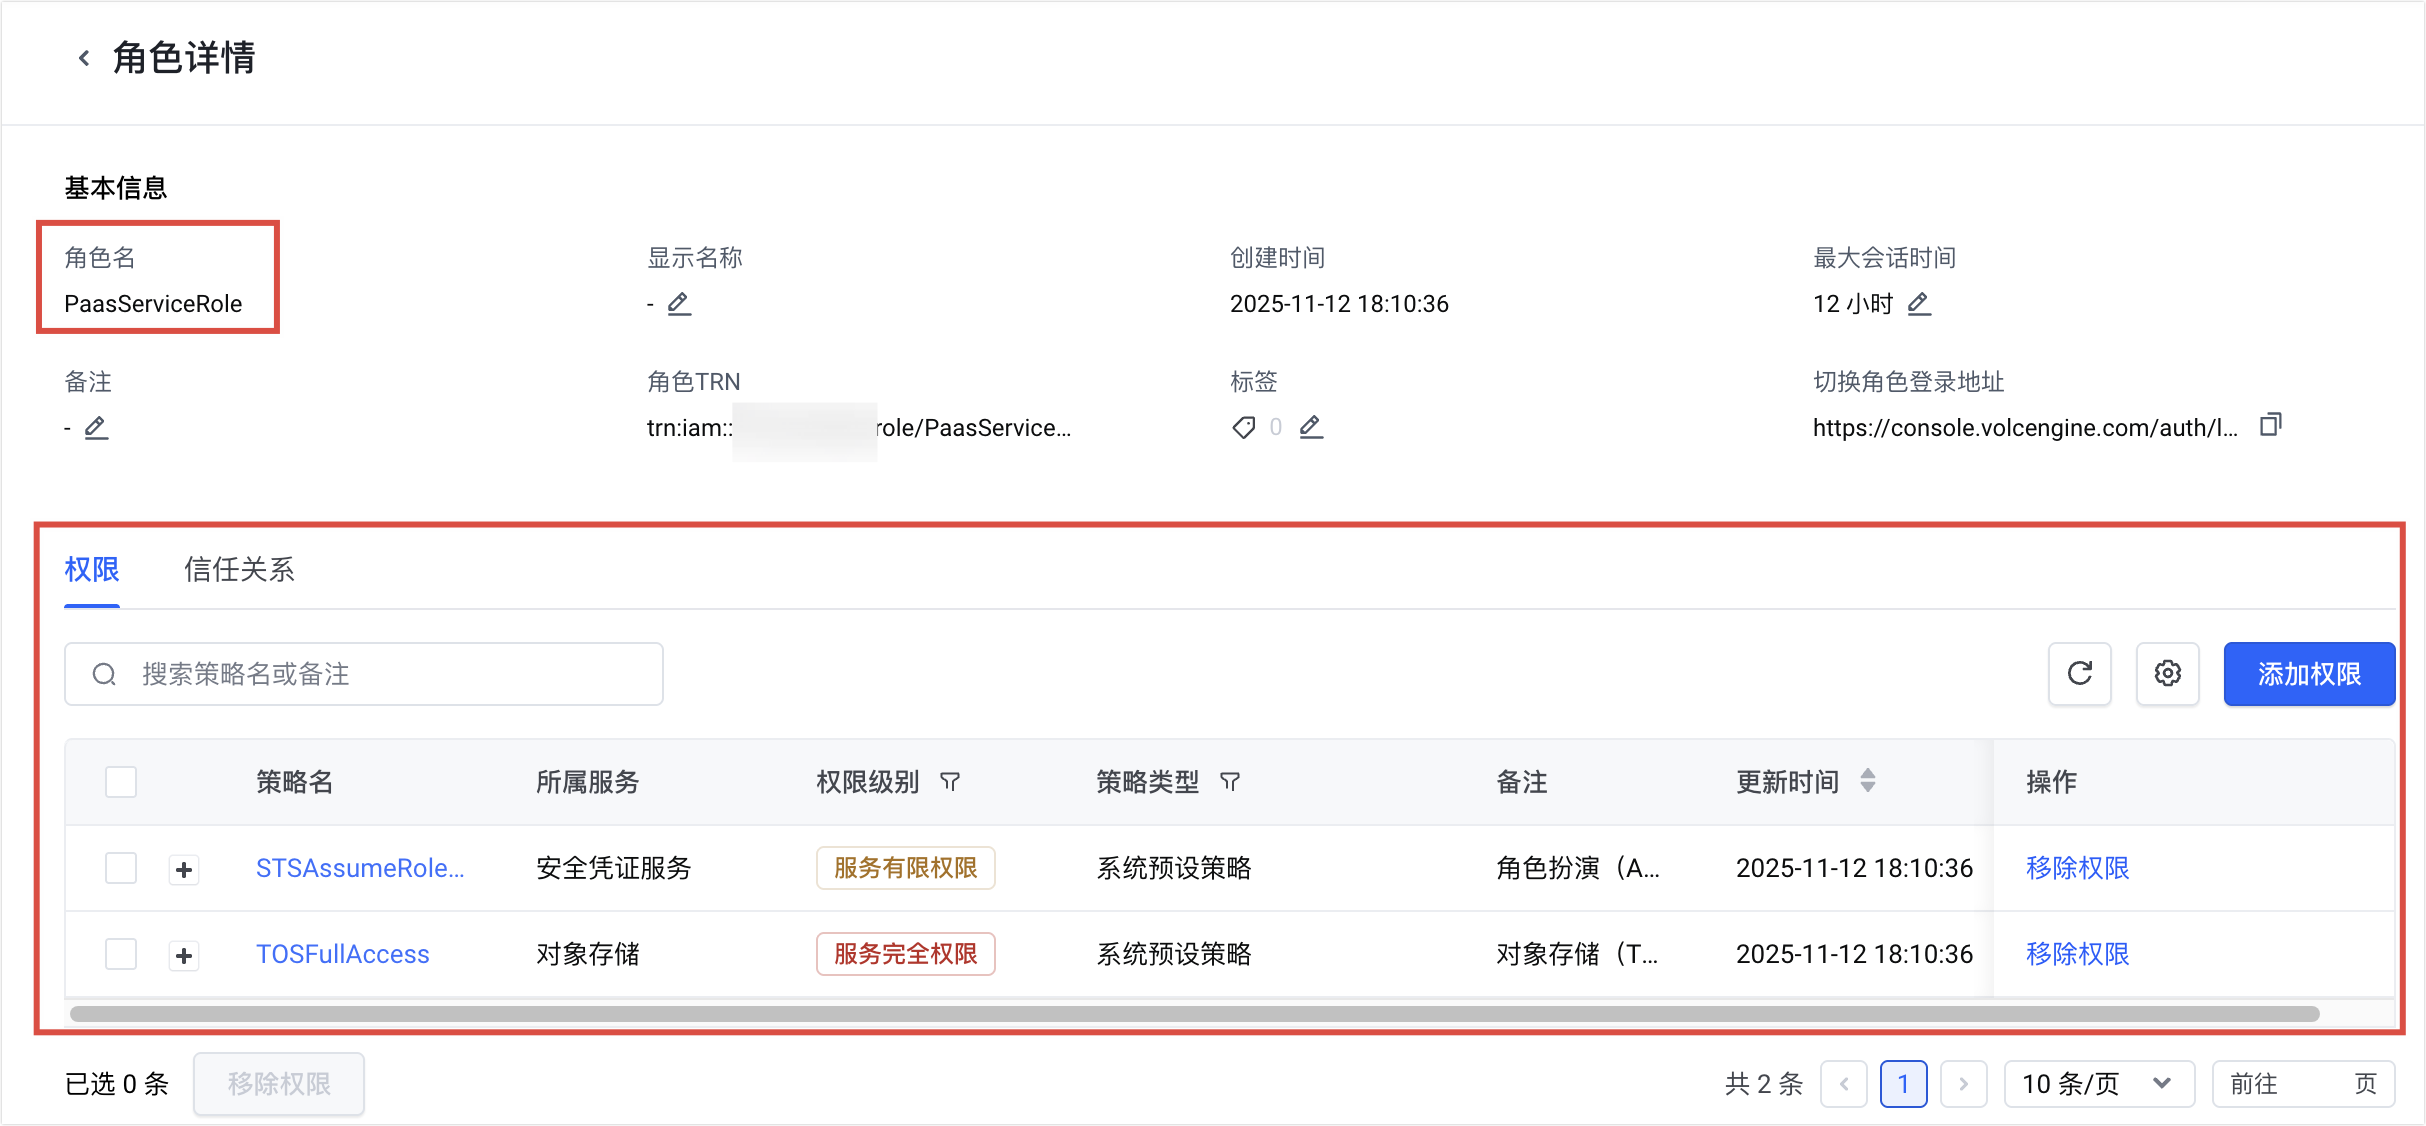Image resolution: width=2426 pixels, height=1126 pixels.
Task: Select all policies with header checkbox
Action: point(121,782)
